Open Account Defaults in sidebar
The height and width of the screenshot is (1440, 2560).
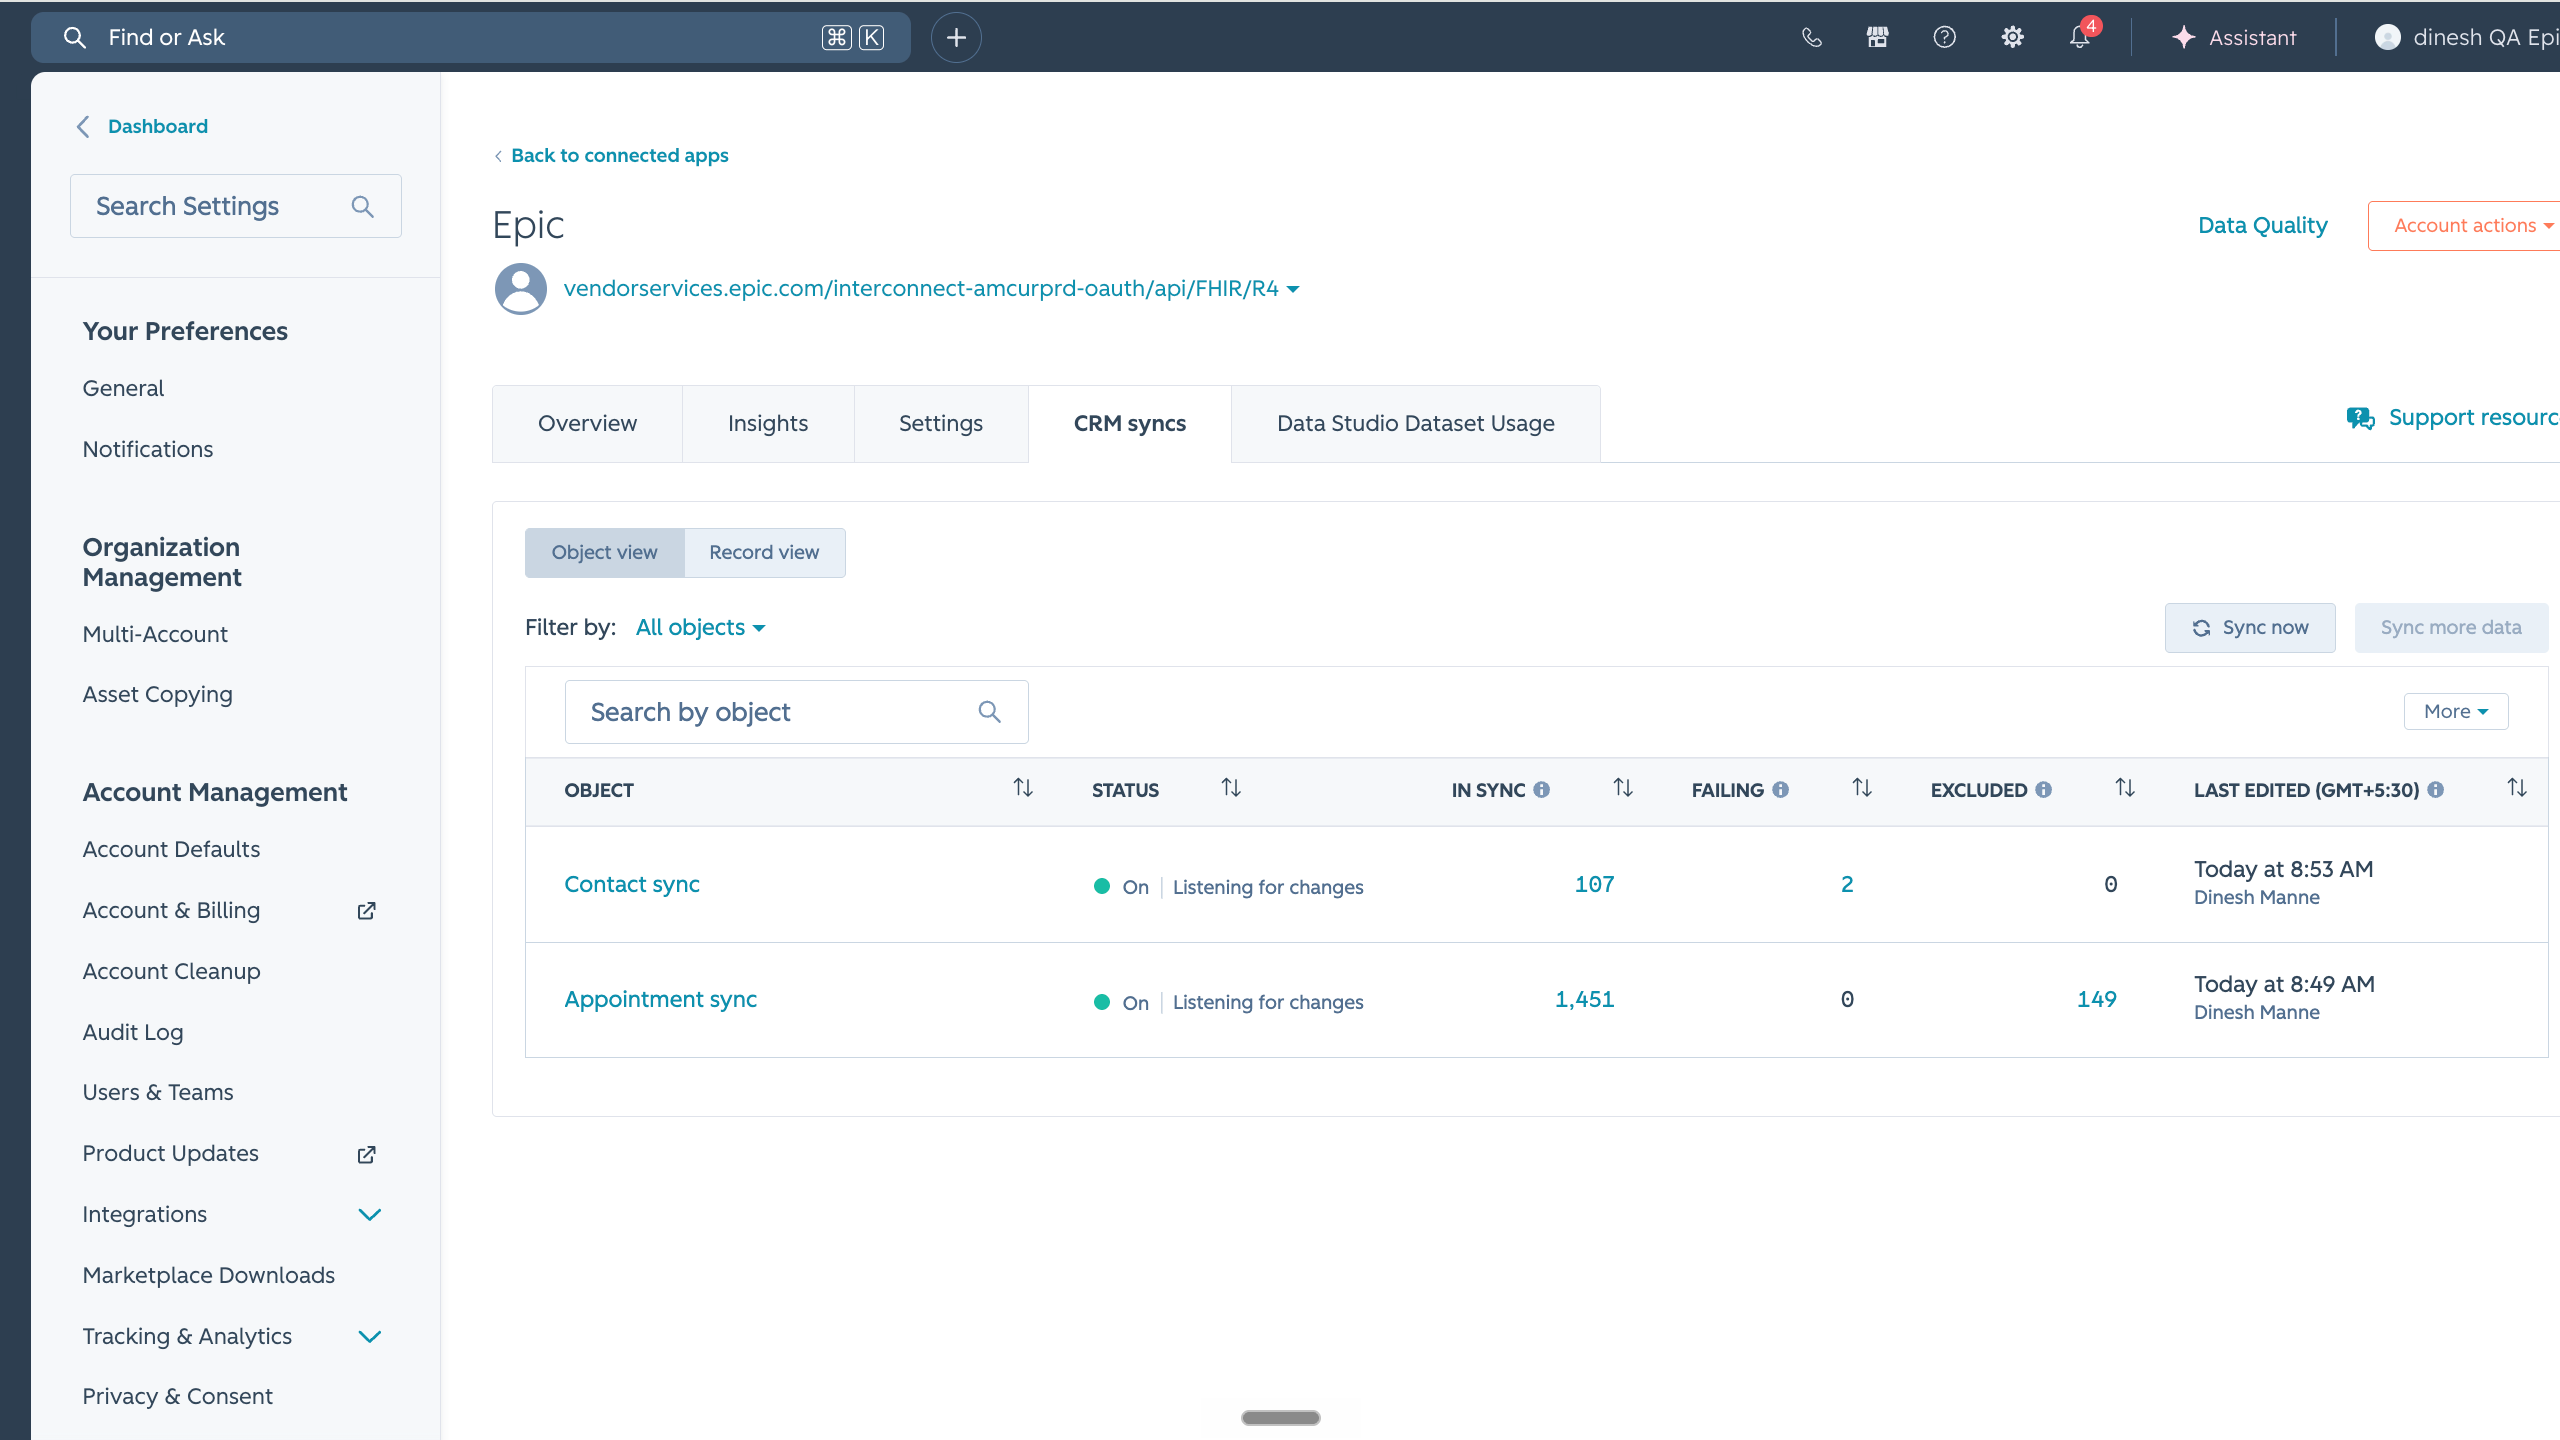click(171, 850)
